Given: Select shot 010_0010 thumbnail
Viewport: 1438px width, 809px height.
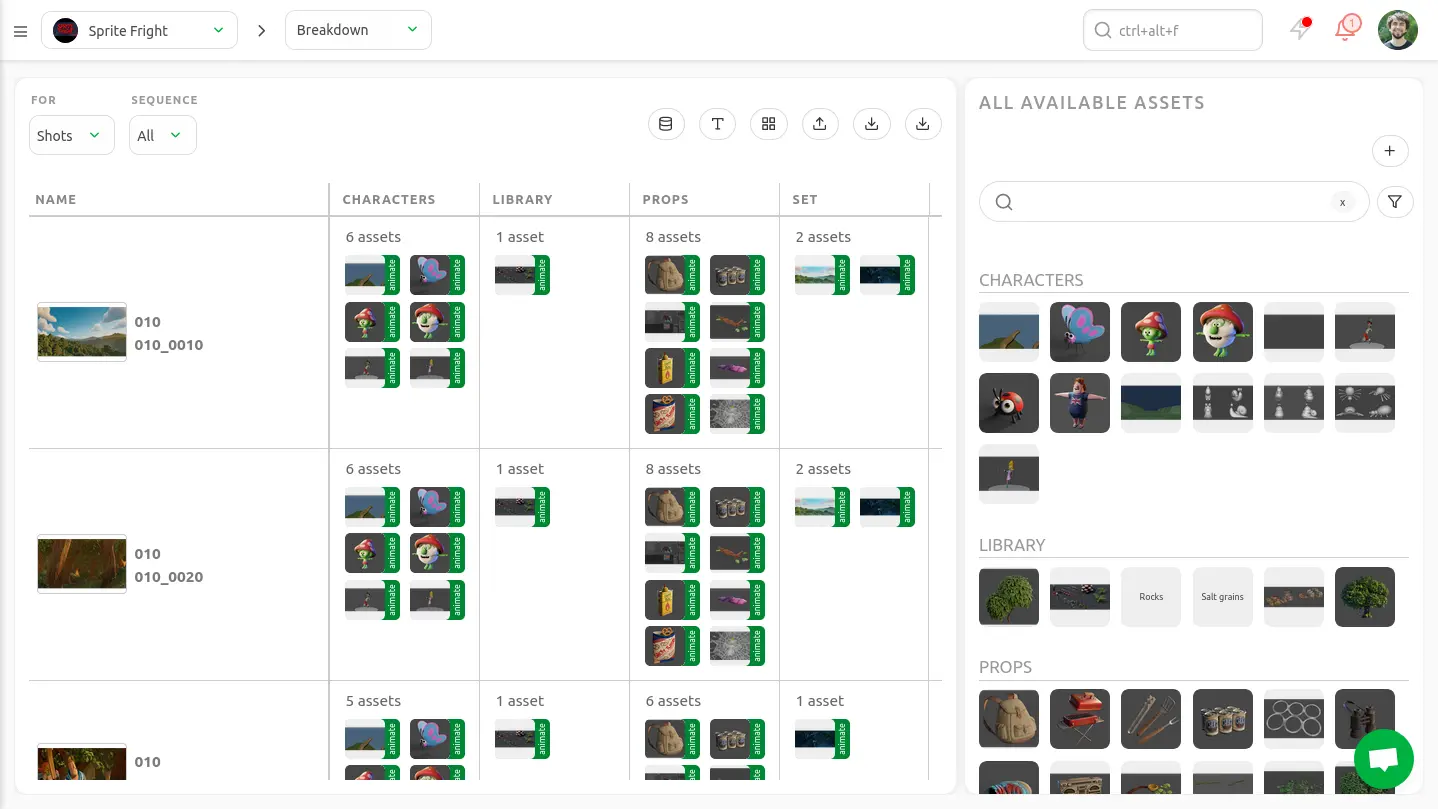Looking at the screenshot, I should click(x=82, y=332).
